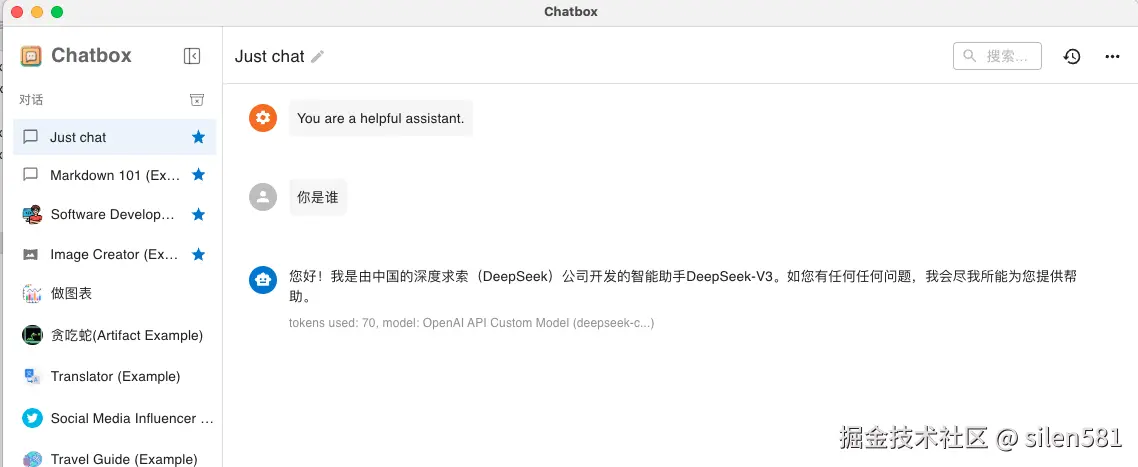Open the 贪吃蛇 Artifact Example conversation

point(115,335)
